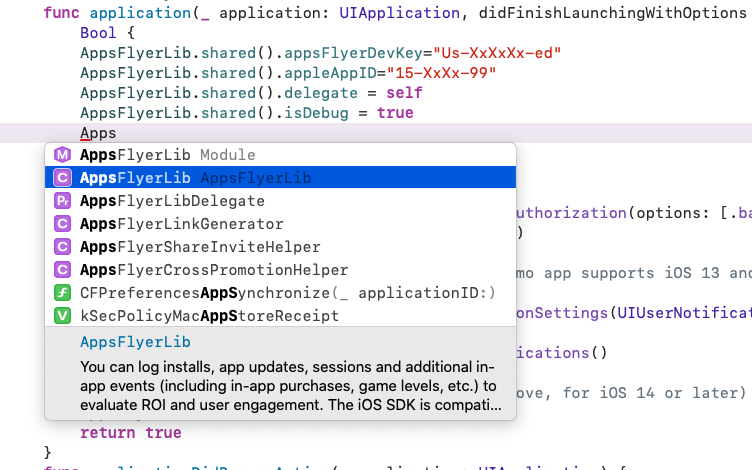Click the class icon on highlighted AppsFlyerLib row
Viewport: 752px width, 470px height.
[62, 178]
